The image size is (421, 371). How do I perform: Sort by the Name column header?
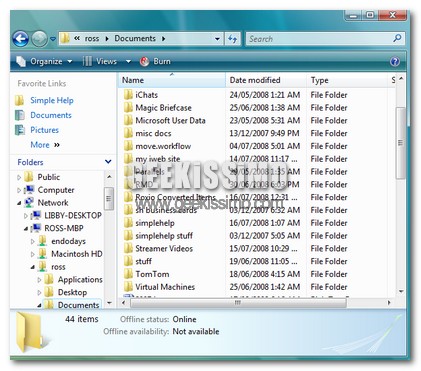click(172, 80)
